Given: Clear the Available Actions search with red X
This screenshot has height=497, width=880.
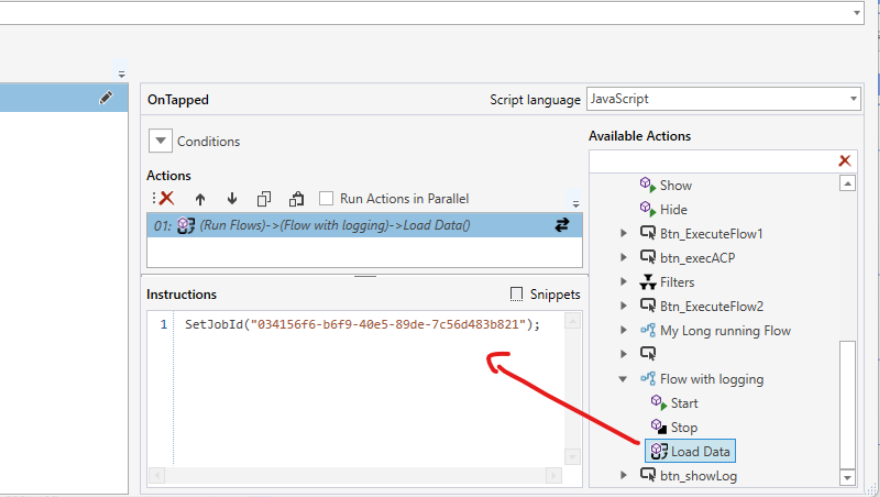Looking at the screenshot, I should (x=845, y=161).
